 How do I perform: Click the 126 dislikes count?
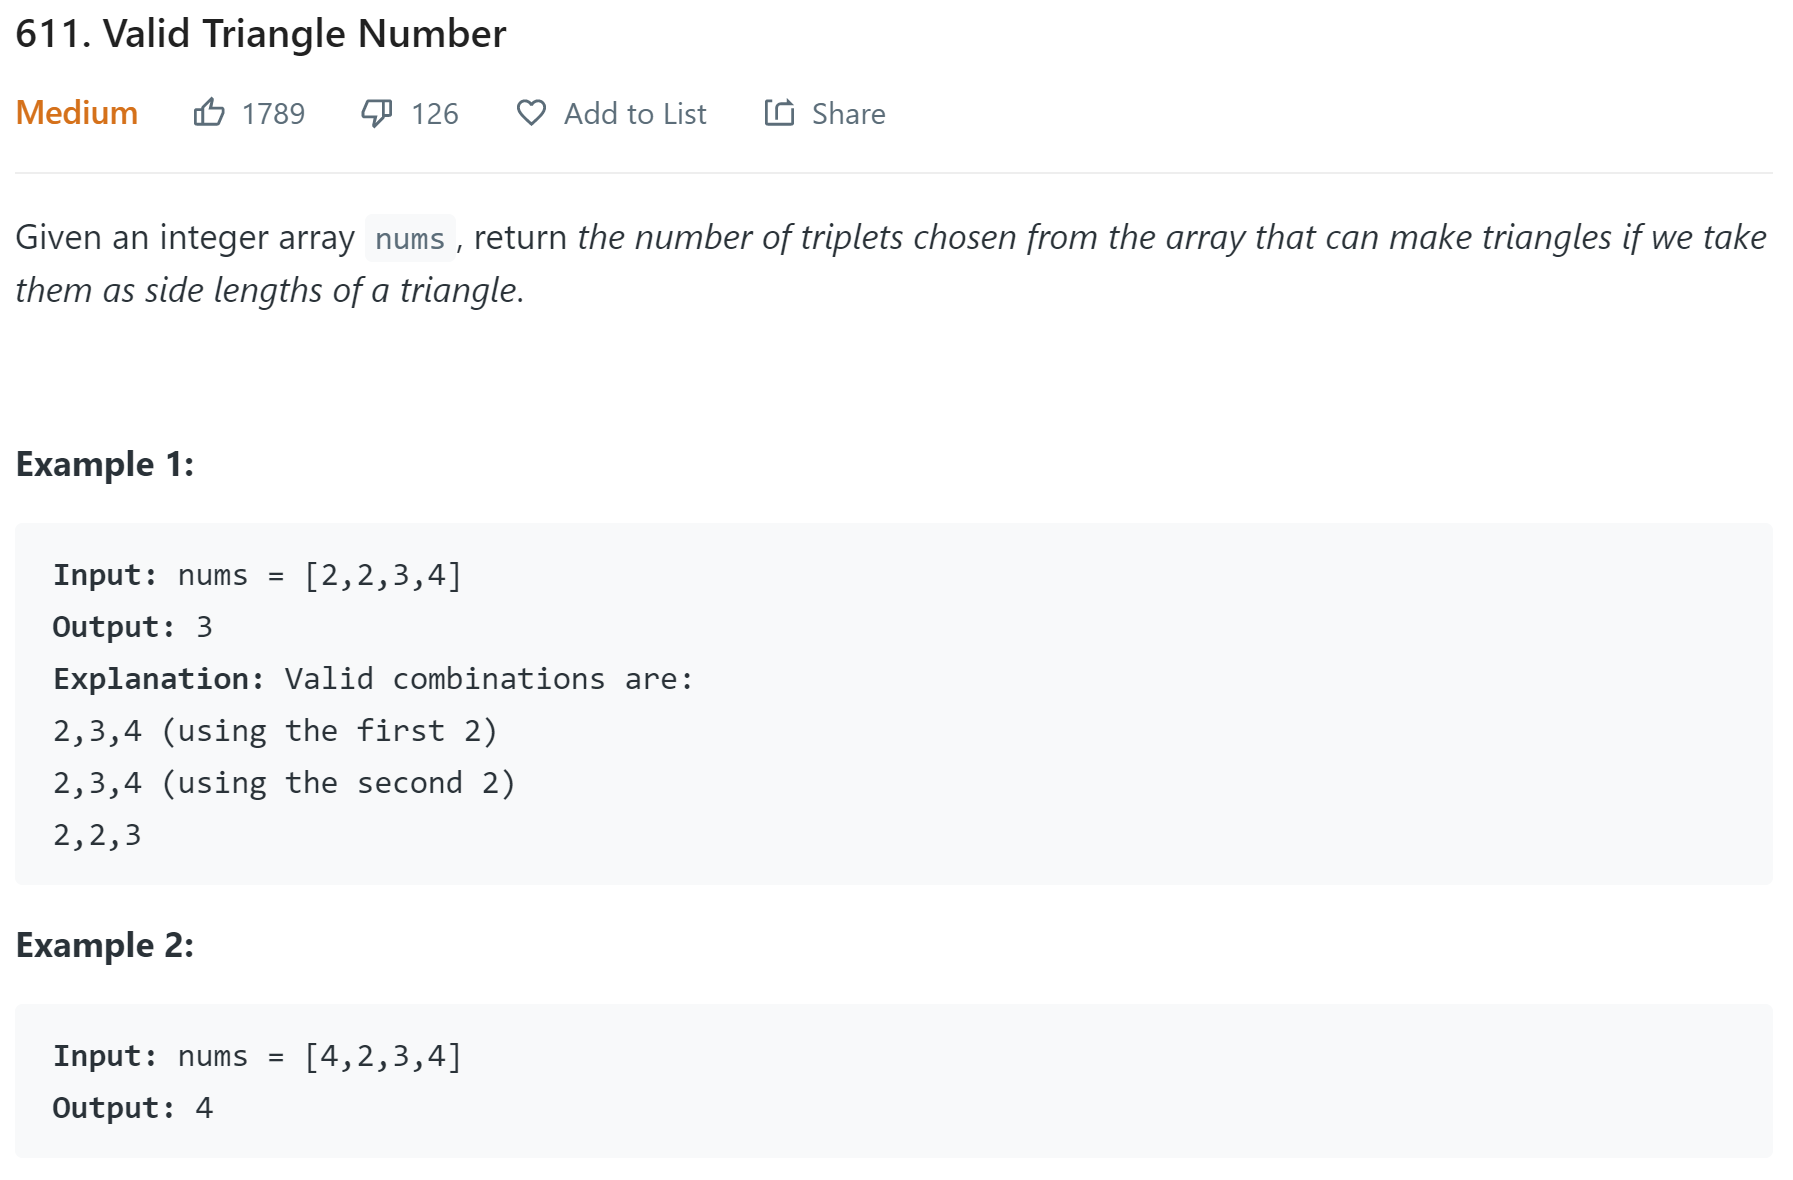pos(434,114)
